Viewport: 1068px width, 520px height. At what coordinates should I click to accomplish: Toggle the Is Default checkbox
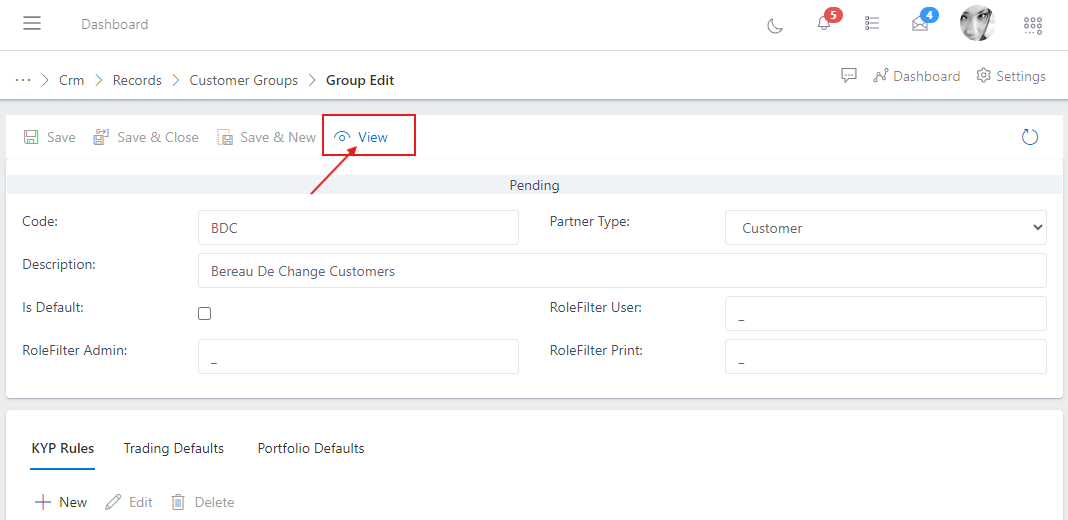pyautogui.click(x=204, y=313)
